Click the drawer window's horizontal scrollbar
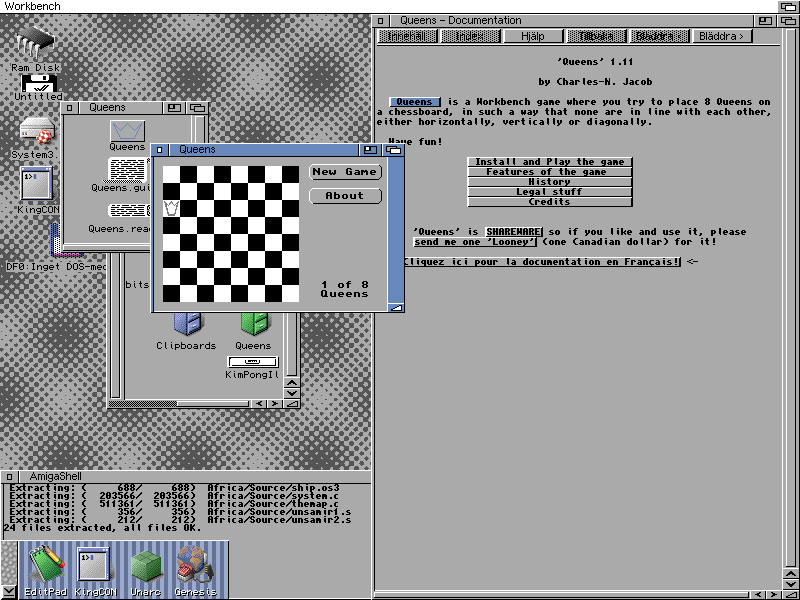This screenshot has height=600, width=800. pos(179,404)
